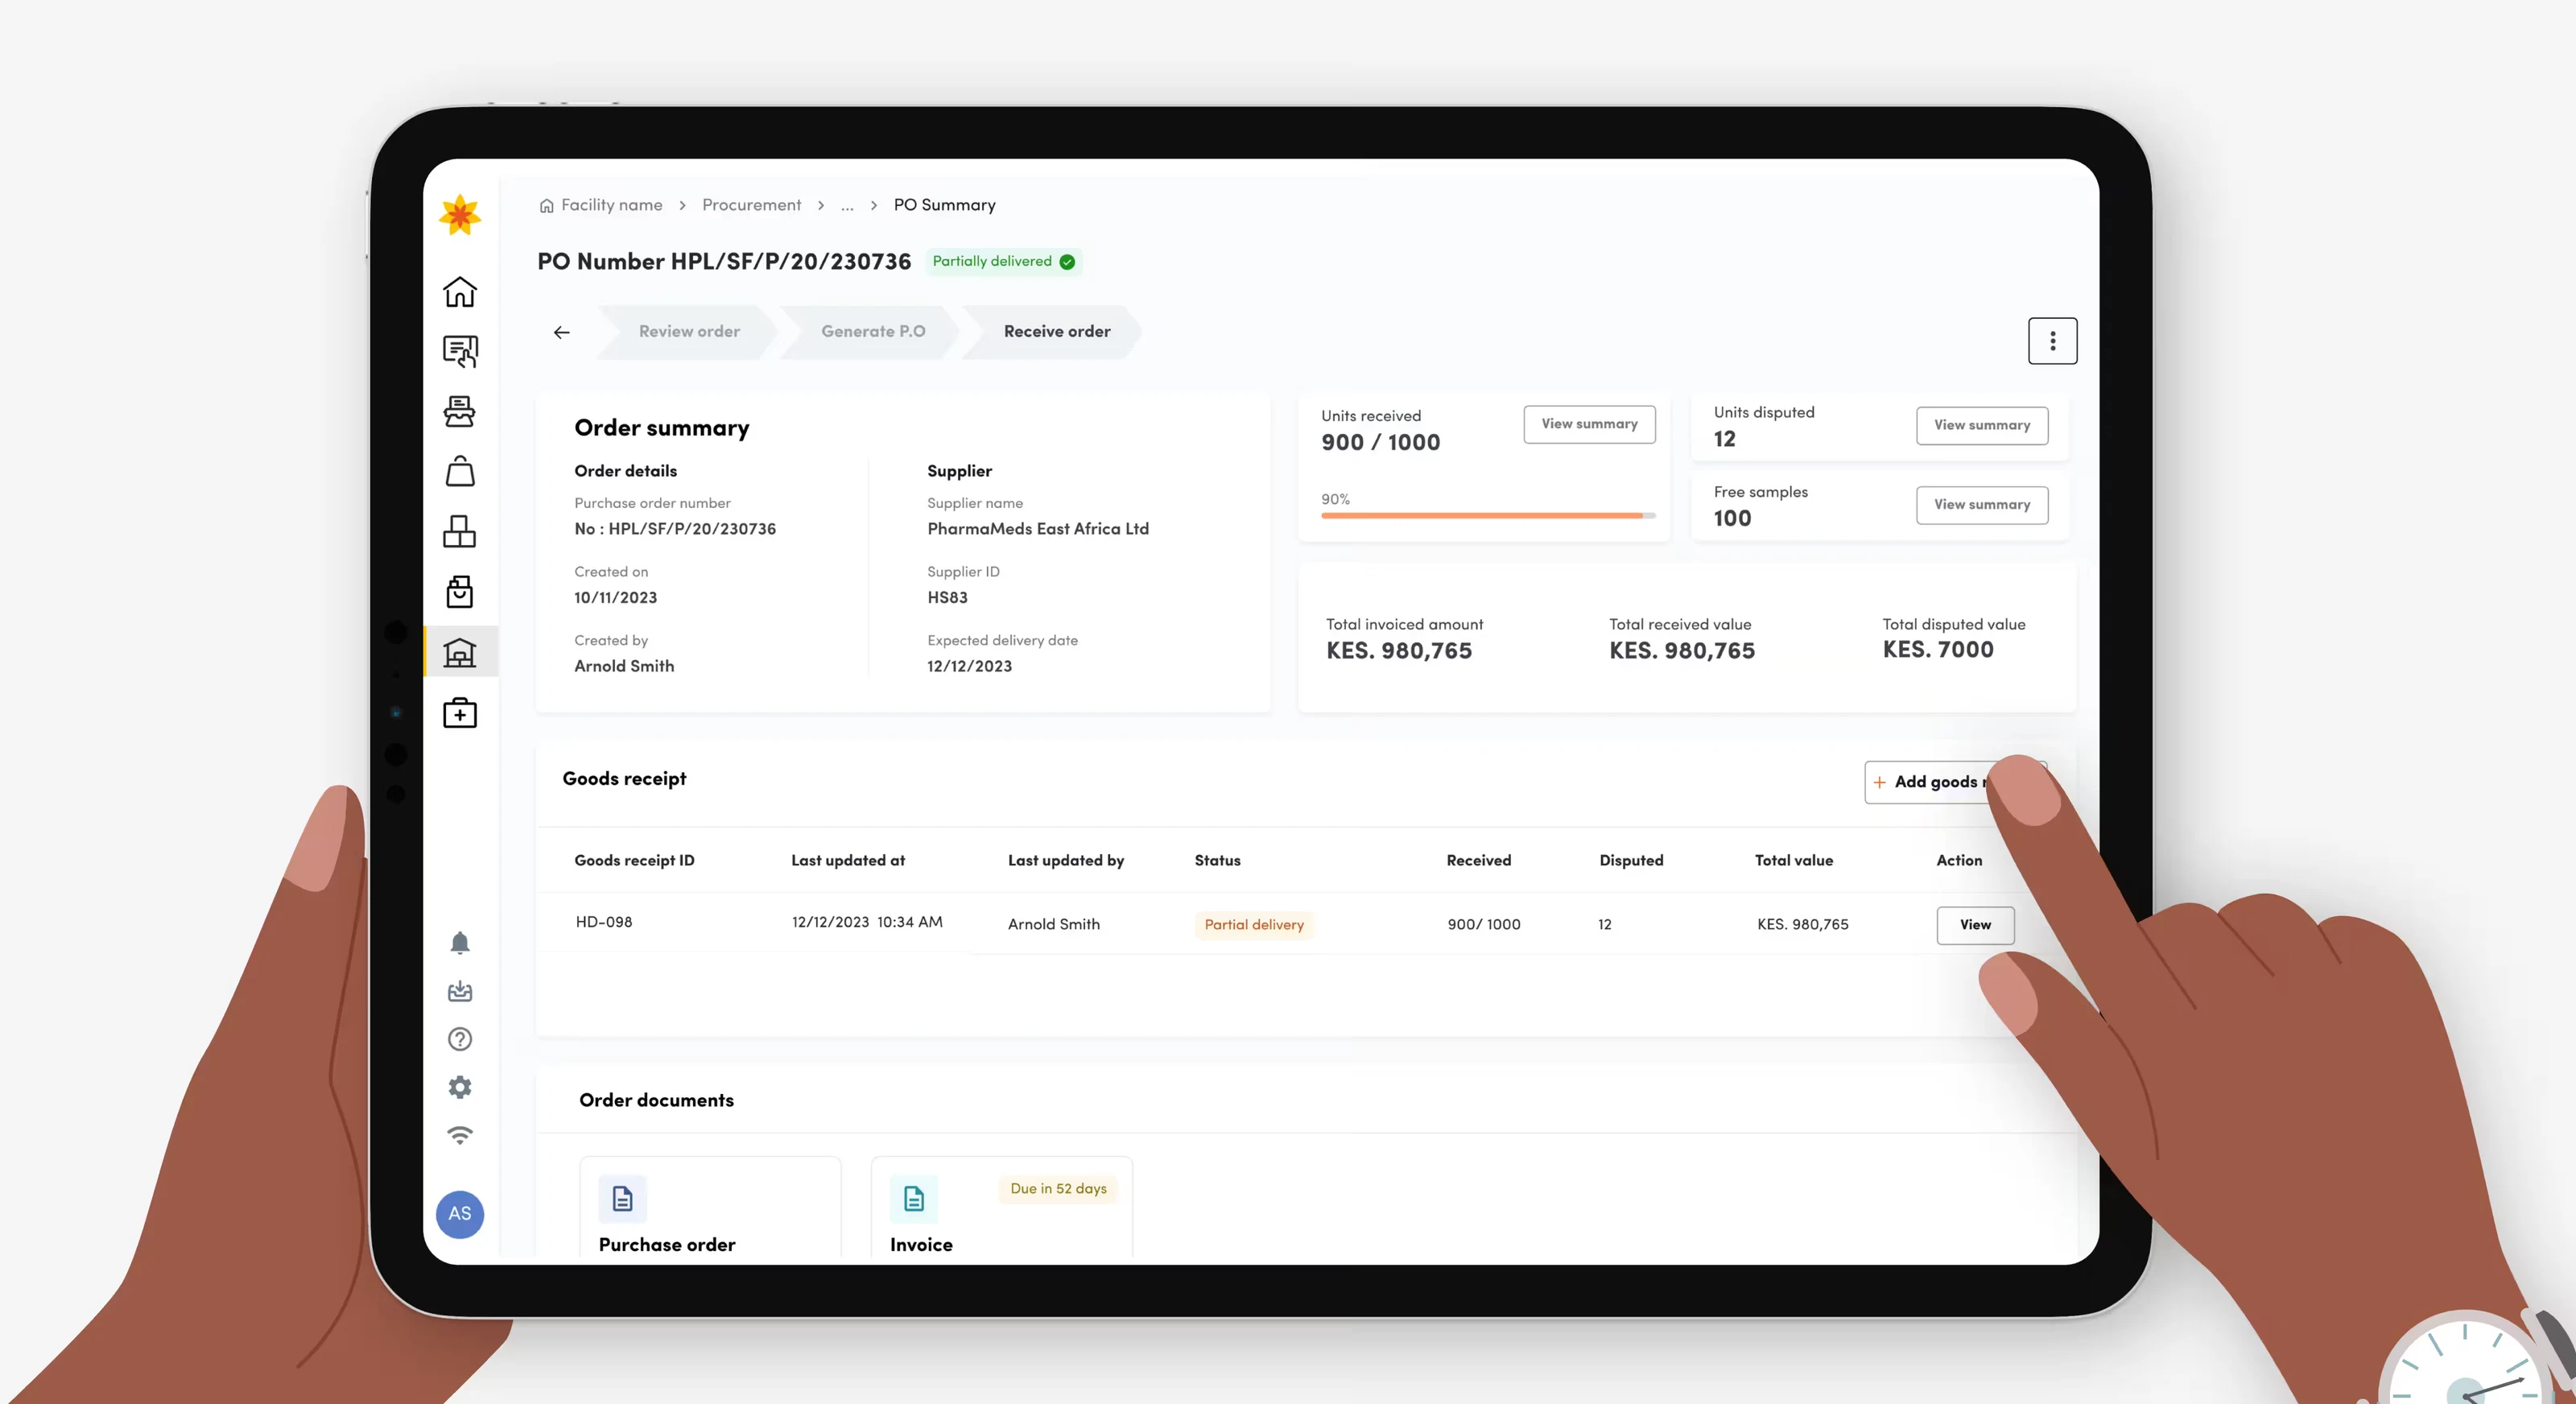Viewport: 2576px width, 1404px height.
Task: Open the AS user avatar
Action: (x=460, y=1214)
